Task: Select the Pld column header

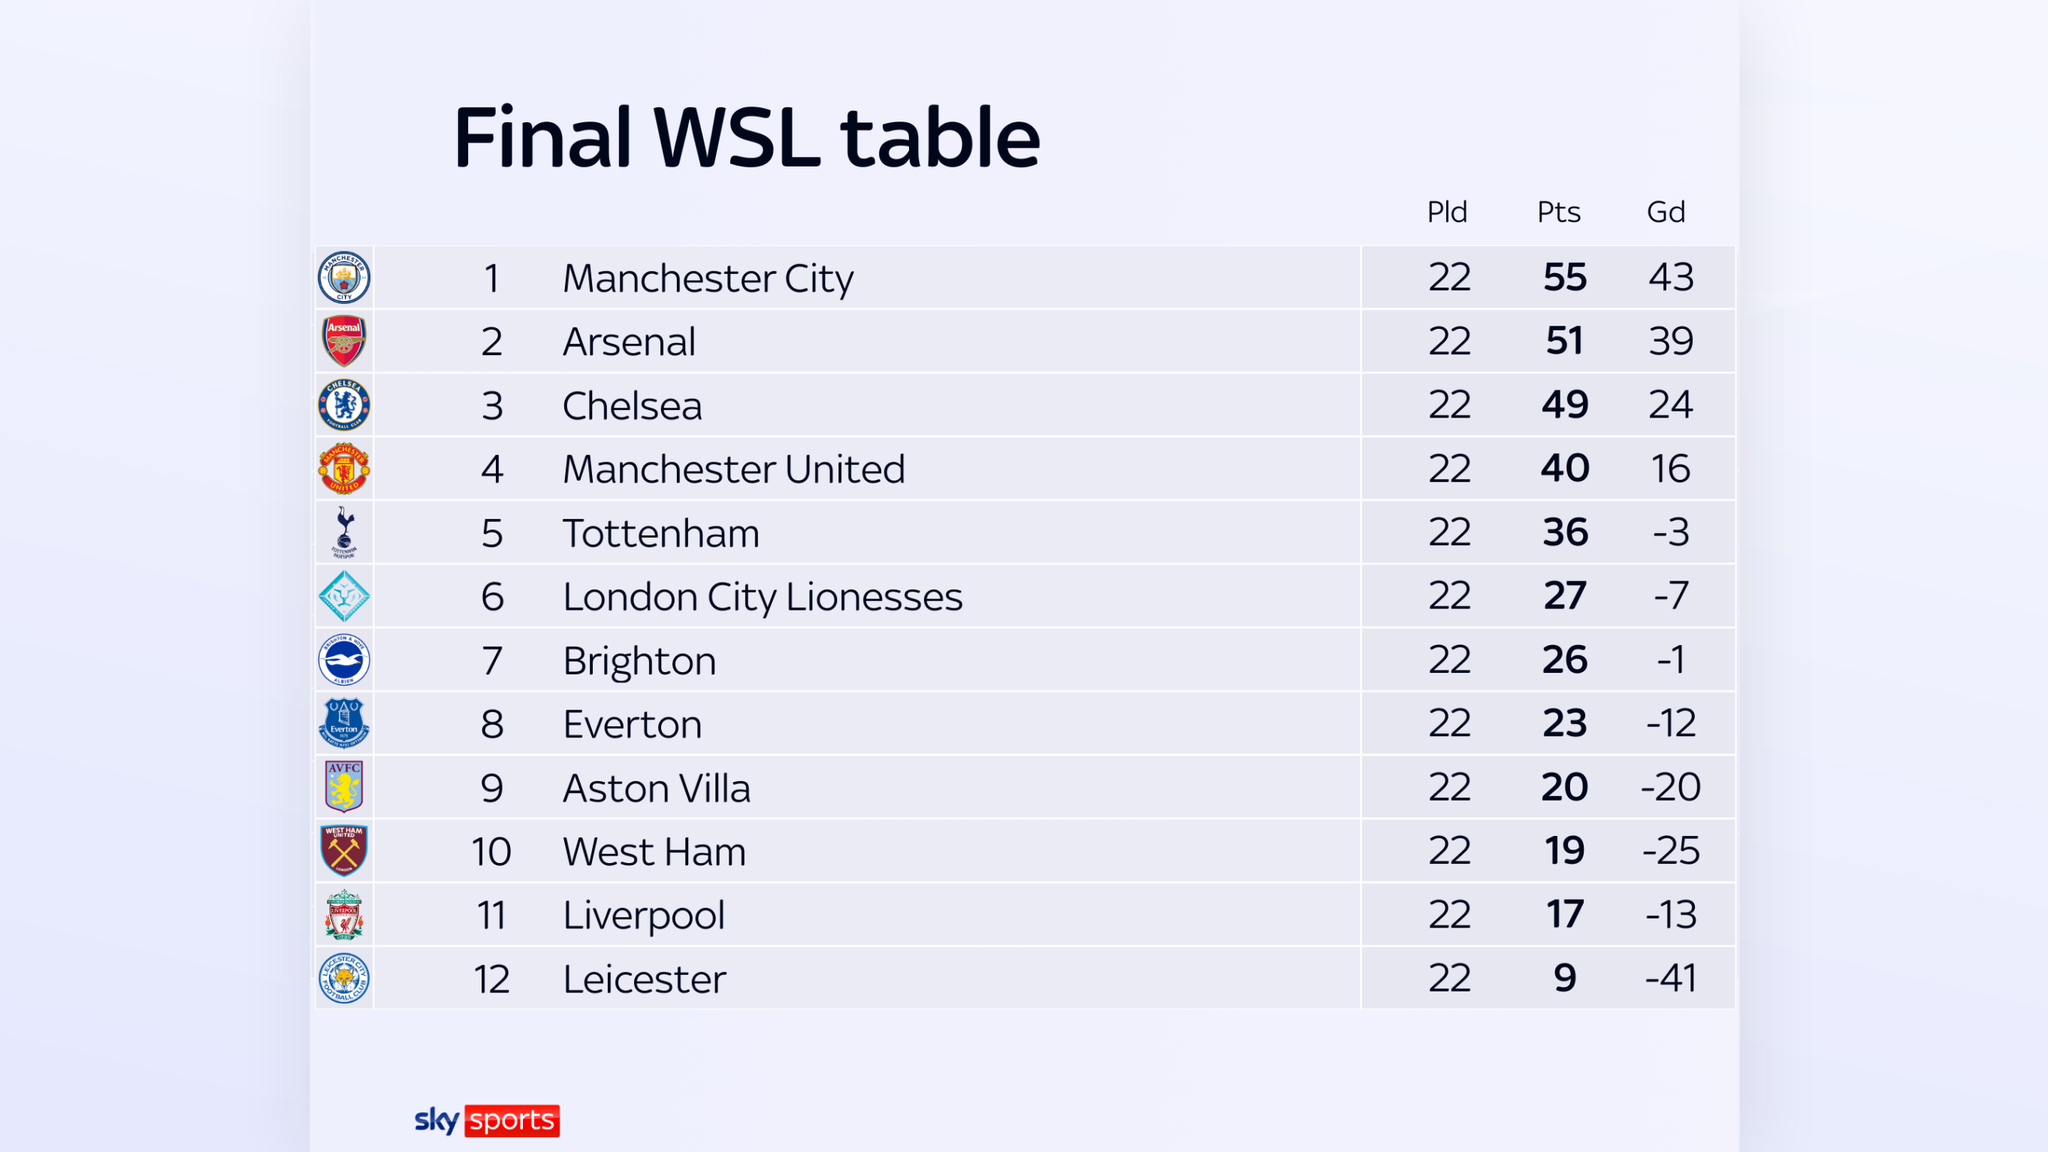Action: (1447, 212)
